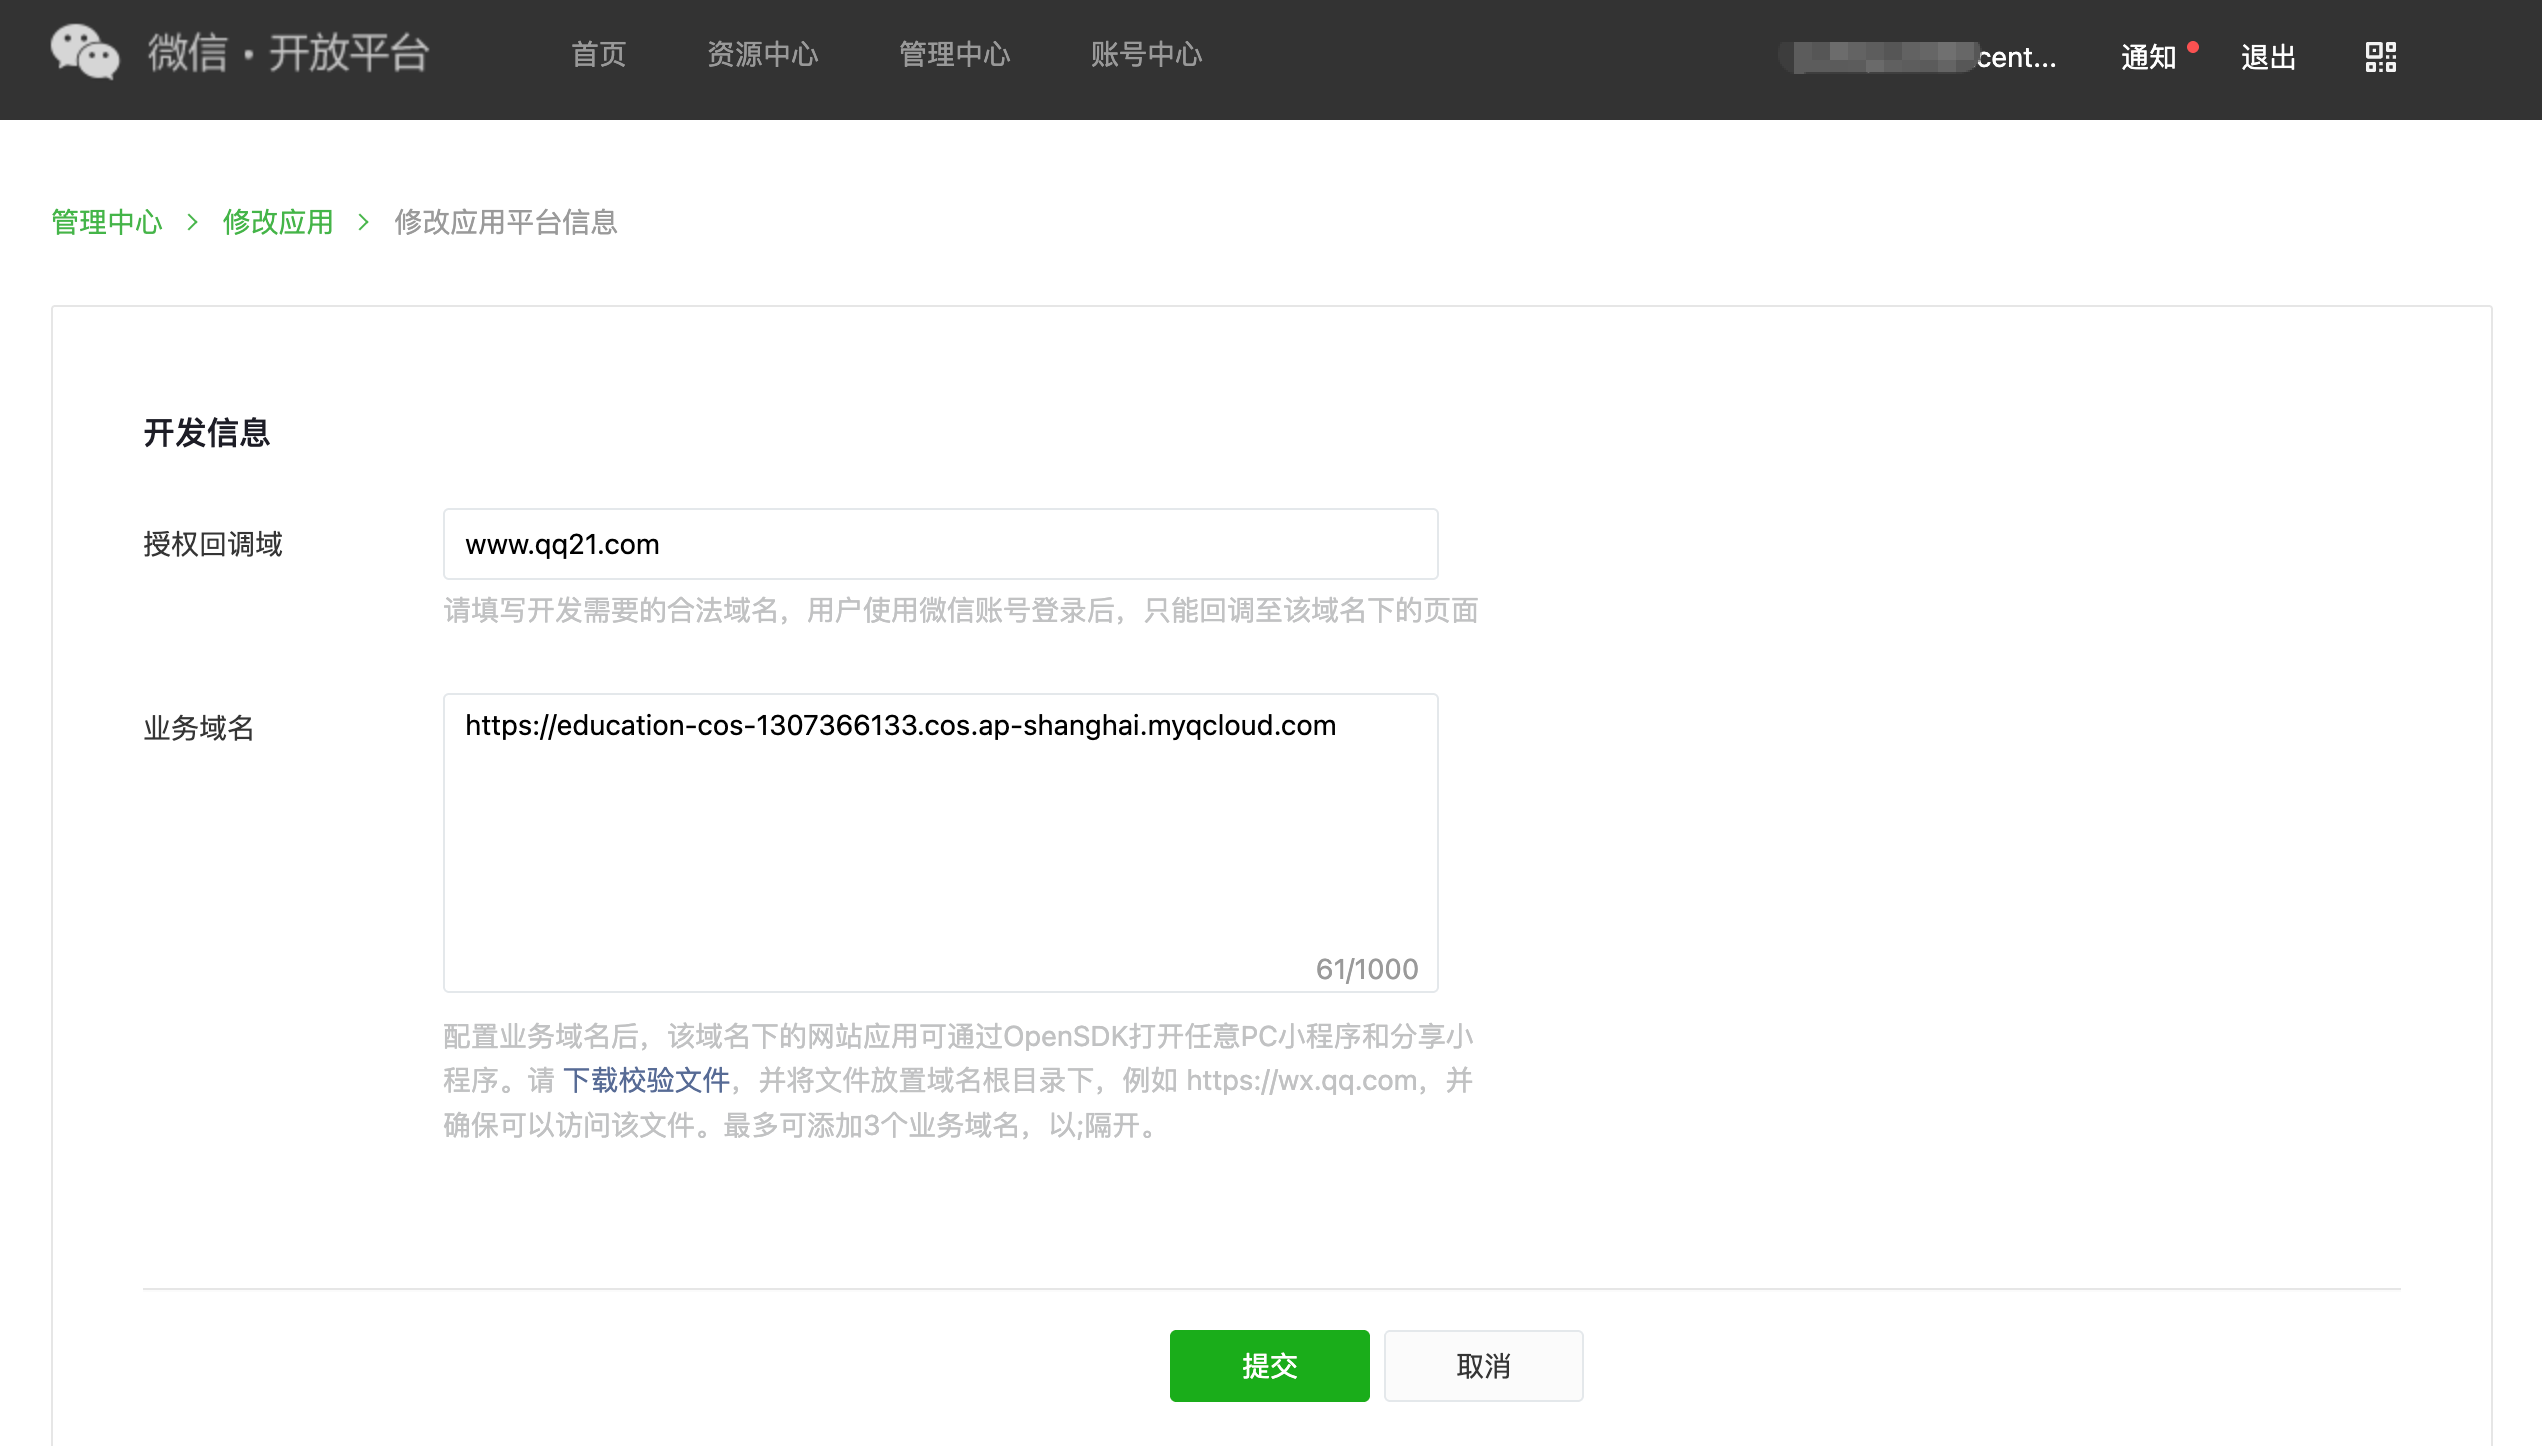Click 退出 to log out
Viewport: 2542px width, 1446px height.
[2268, 57]
